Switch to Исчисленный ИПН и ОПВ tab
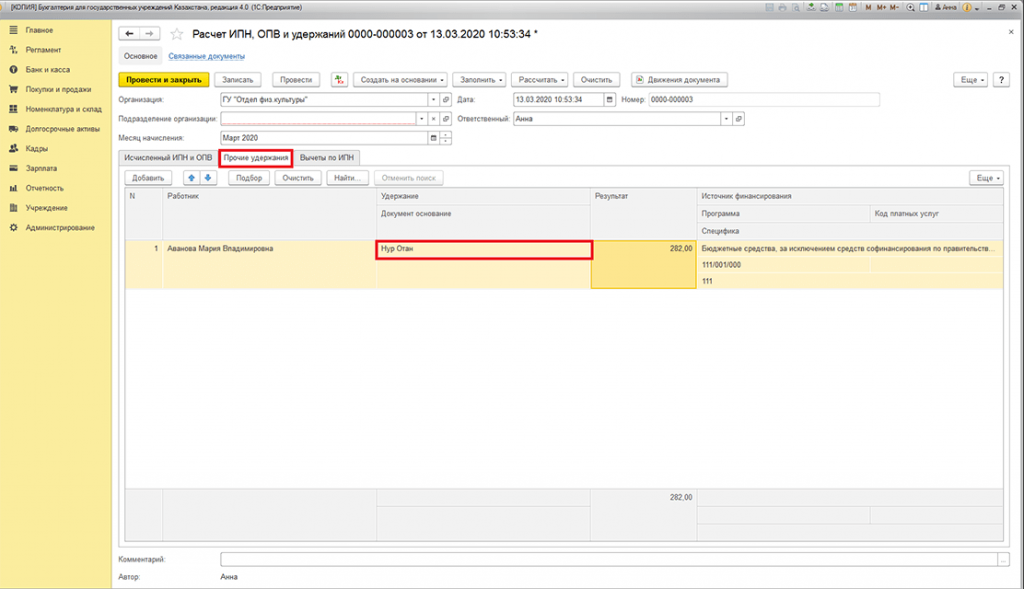The width and height of the screenshot is (1024, 589). 167,158
